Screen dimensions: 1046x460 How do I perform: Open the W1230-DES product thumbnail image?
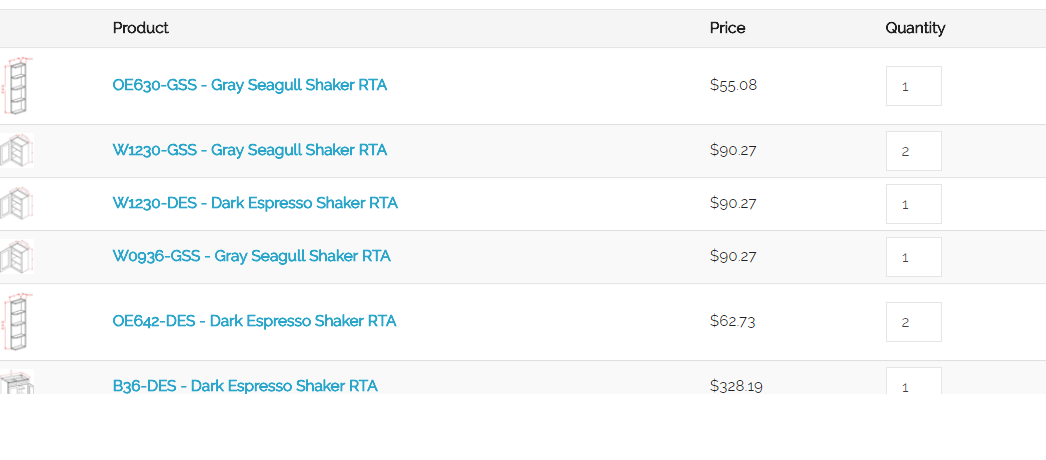tap(17, 204)
